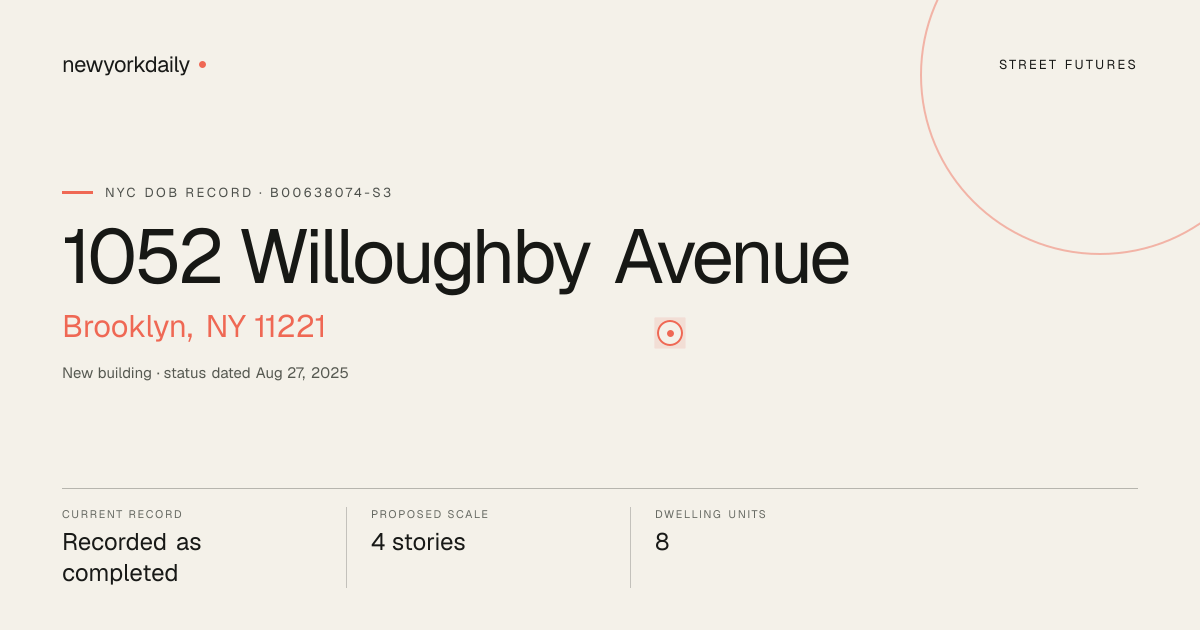Click the orange target marker icon

coord(670,333)
